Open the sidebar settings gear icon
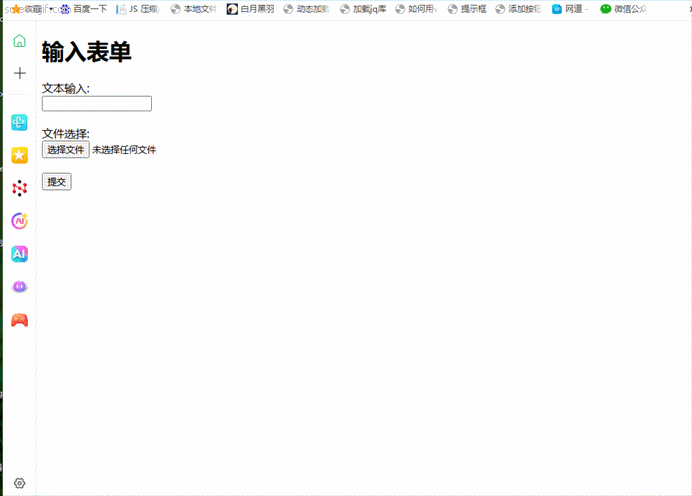Viewport: 692px width, 496px height. (19, 483)
